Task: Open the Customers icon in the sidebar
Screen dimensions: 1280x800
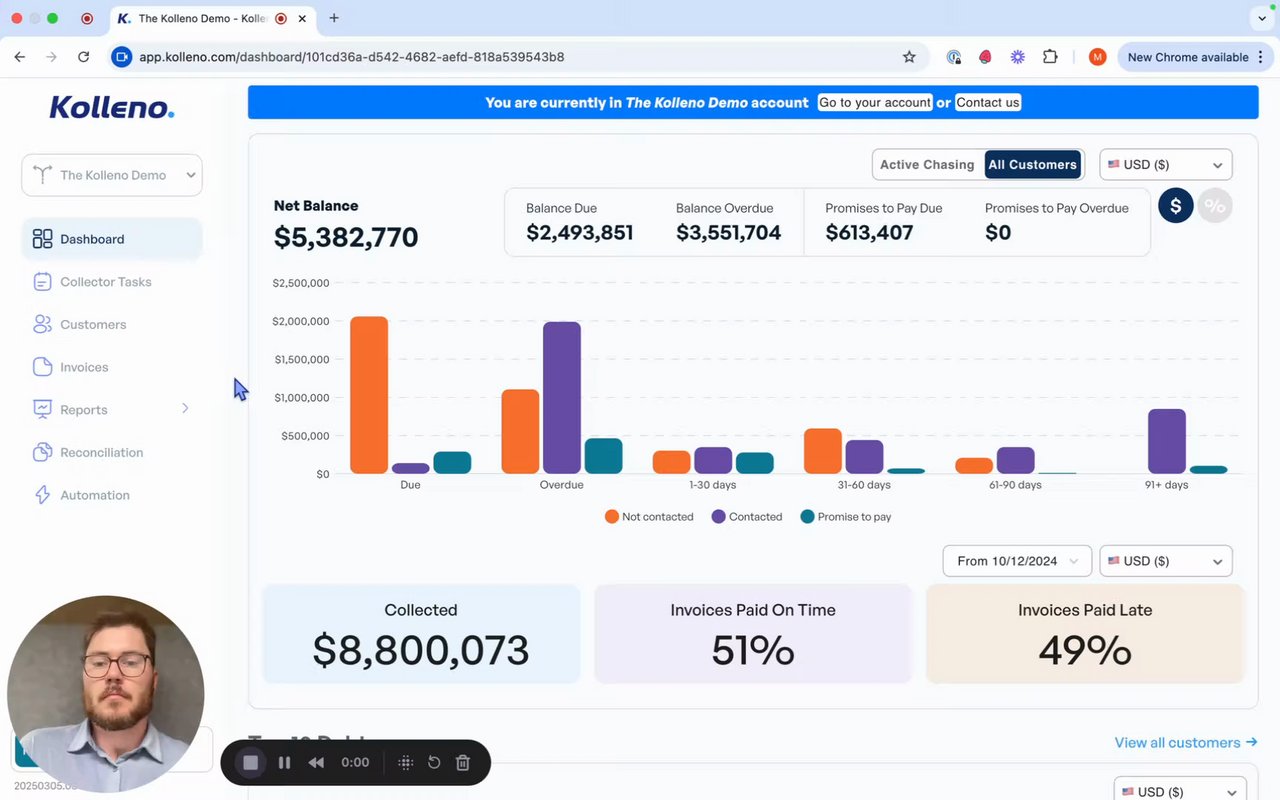Action: 42,325
